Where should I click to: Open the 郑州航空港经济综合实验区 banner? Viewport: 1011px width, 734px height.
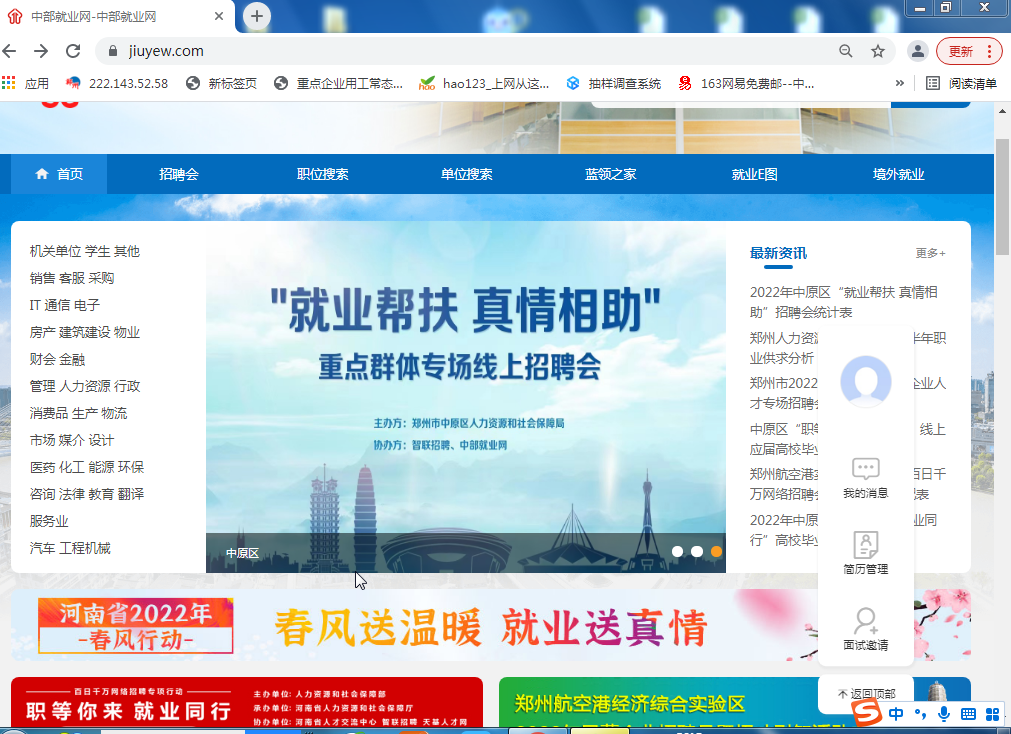point(658,702)
